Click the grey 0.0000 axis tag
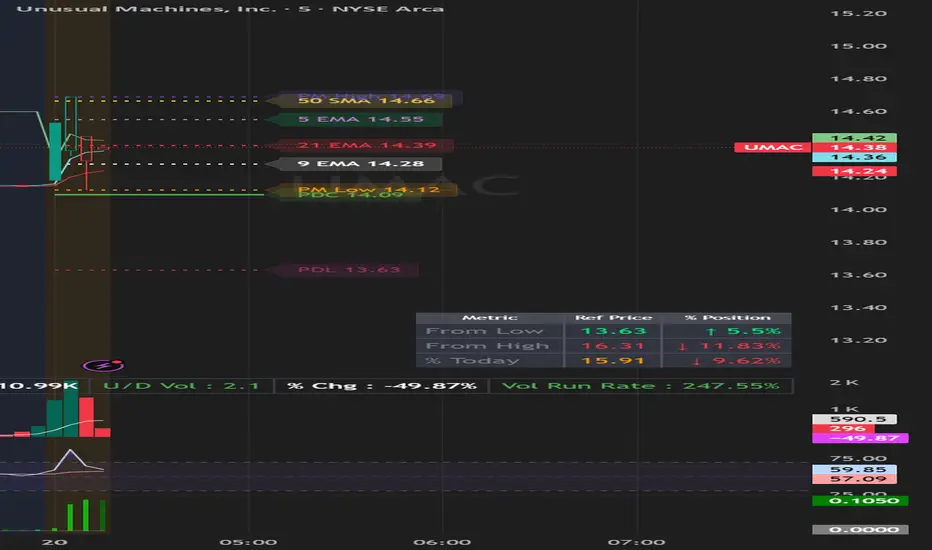The image size is (932, 550). (860, 529)
